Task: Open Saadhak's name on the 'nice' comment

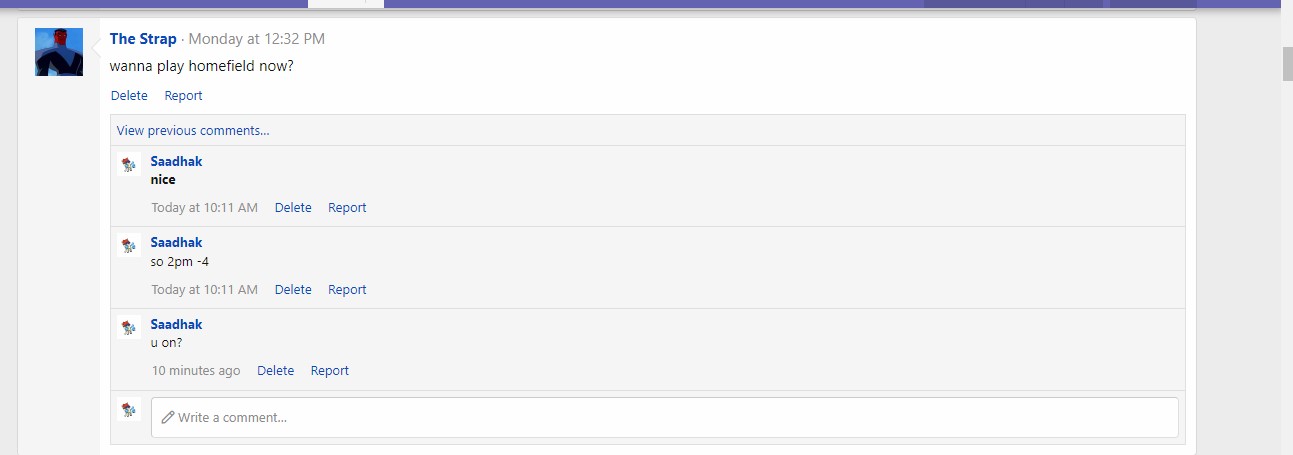Action: click(x=176, y=161)
